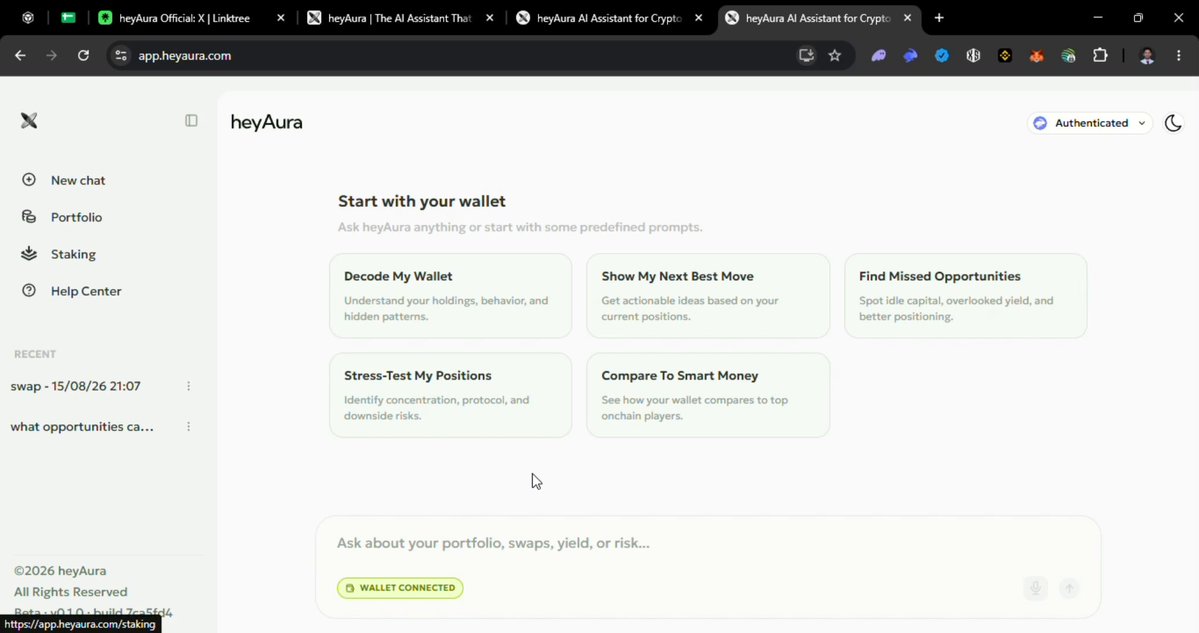This screenshot has height=633, width=1199.
Task: Select the Show My Next Best Move prompt
Action: coord(708,296)
